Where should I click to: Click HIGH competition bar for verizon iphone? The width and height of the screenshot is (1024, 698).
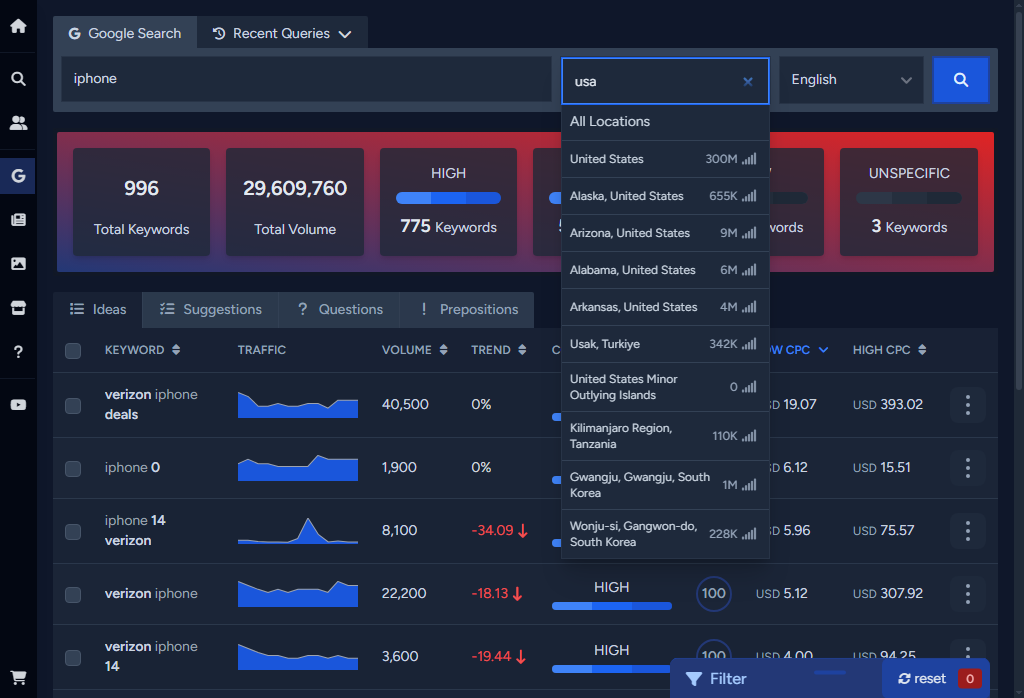(x=612, y=605)
